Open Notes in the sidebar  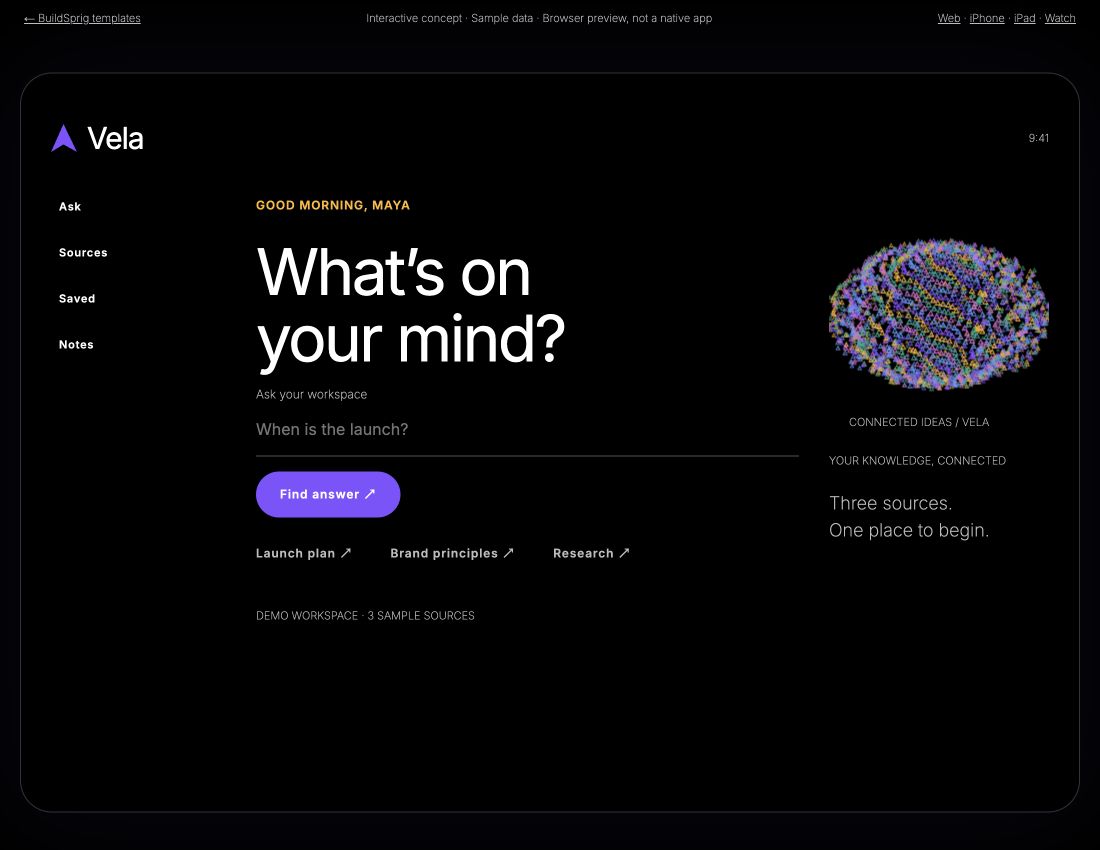tap(76, 344)
